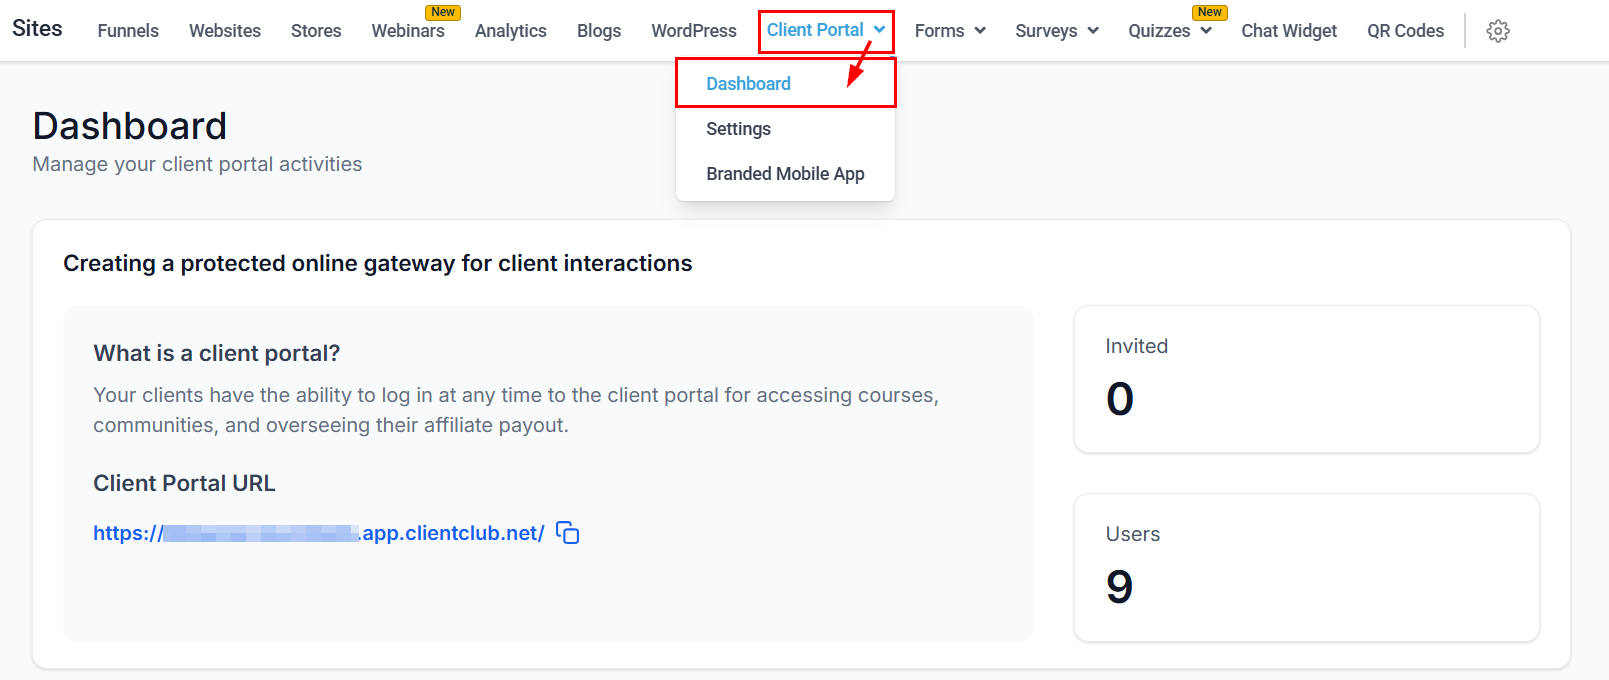
Task: Open the settings gear icon
Action: click(x=1497, y=31)
